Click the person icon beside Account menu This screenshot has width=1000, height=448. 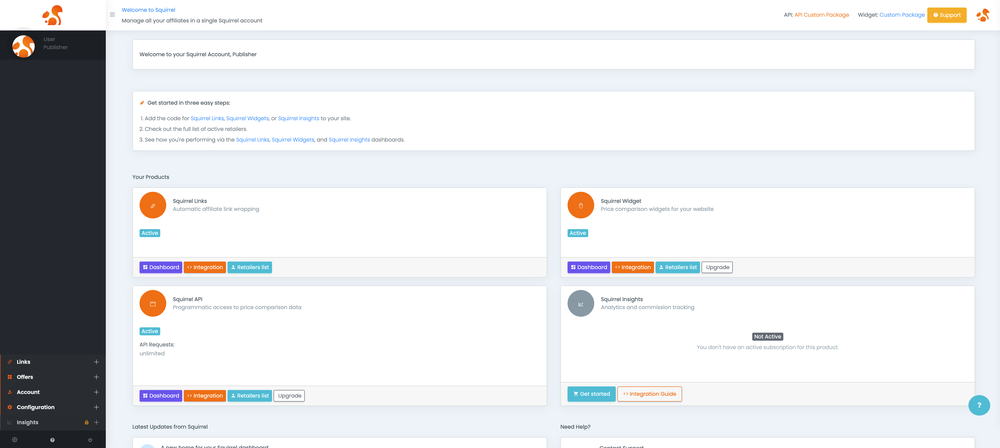click(x=10, y=392)
